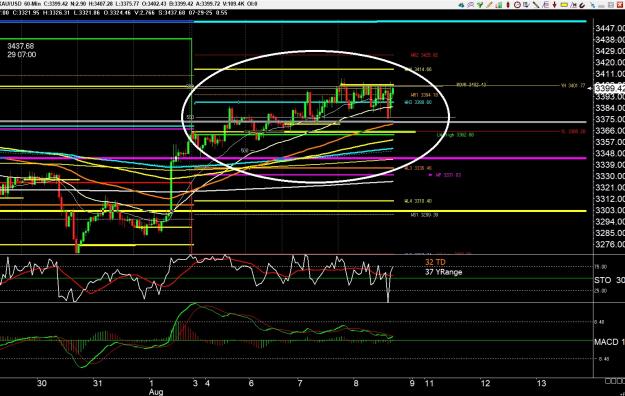Minimize the chart window
Screen dimensions: 625x396
[x=602, y=5]
